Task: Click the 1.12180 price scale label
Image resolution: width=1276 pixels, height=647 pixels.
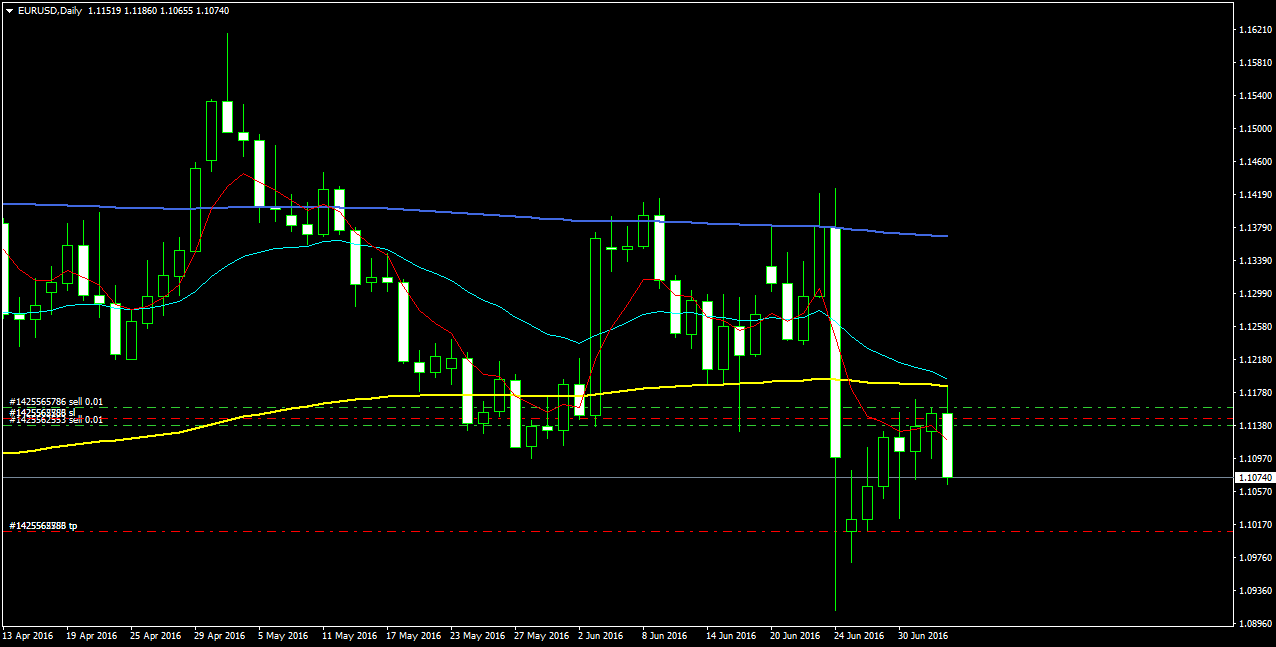Action: point(1256,360)
